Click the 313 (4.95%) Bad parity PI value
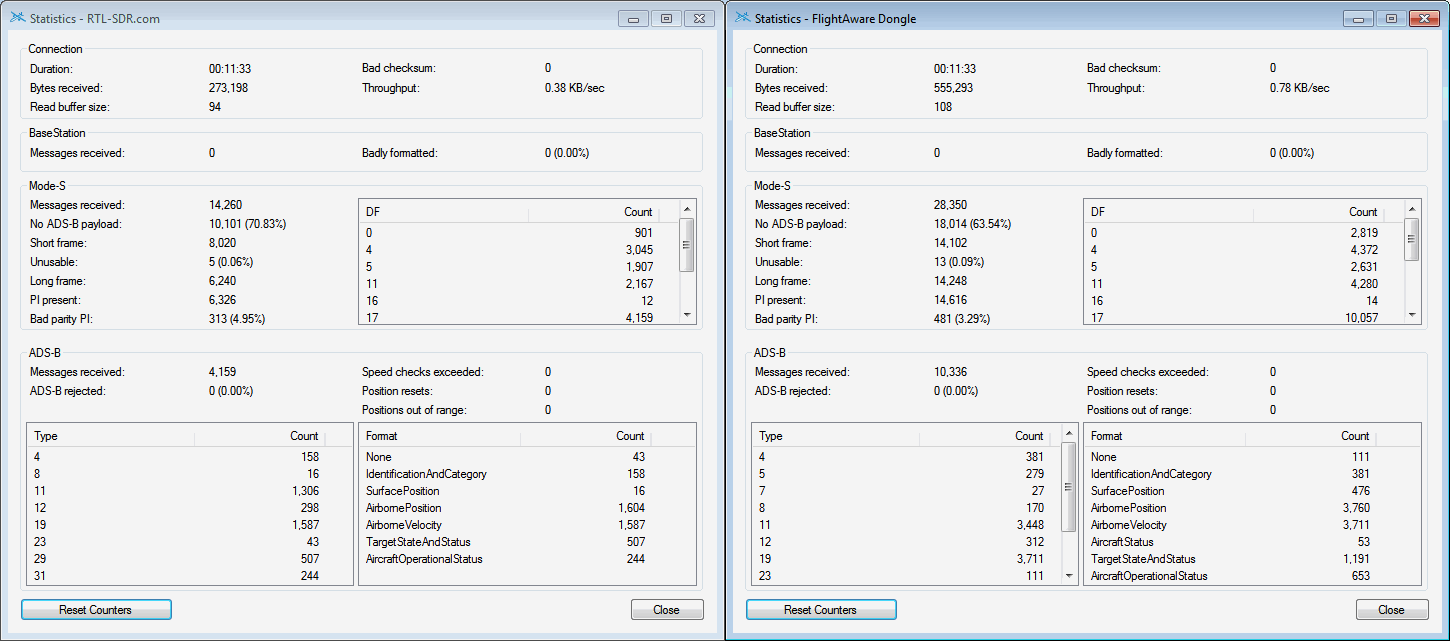Image resolution: width=1450 pixels, height=641 pixels. pyautogui.click(x=237, y=319)
